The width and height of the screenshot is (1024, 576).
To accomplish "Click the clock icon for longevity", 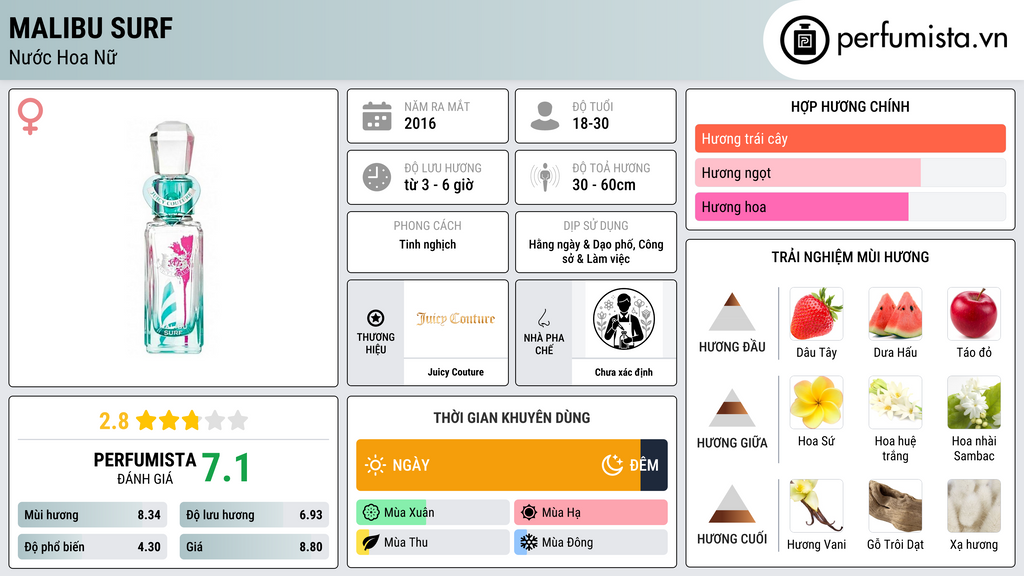I will point(377,177).
